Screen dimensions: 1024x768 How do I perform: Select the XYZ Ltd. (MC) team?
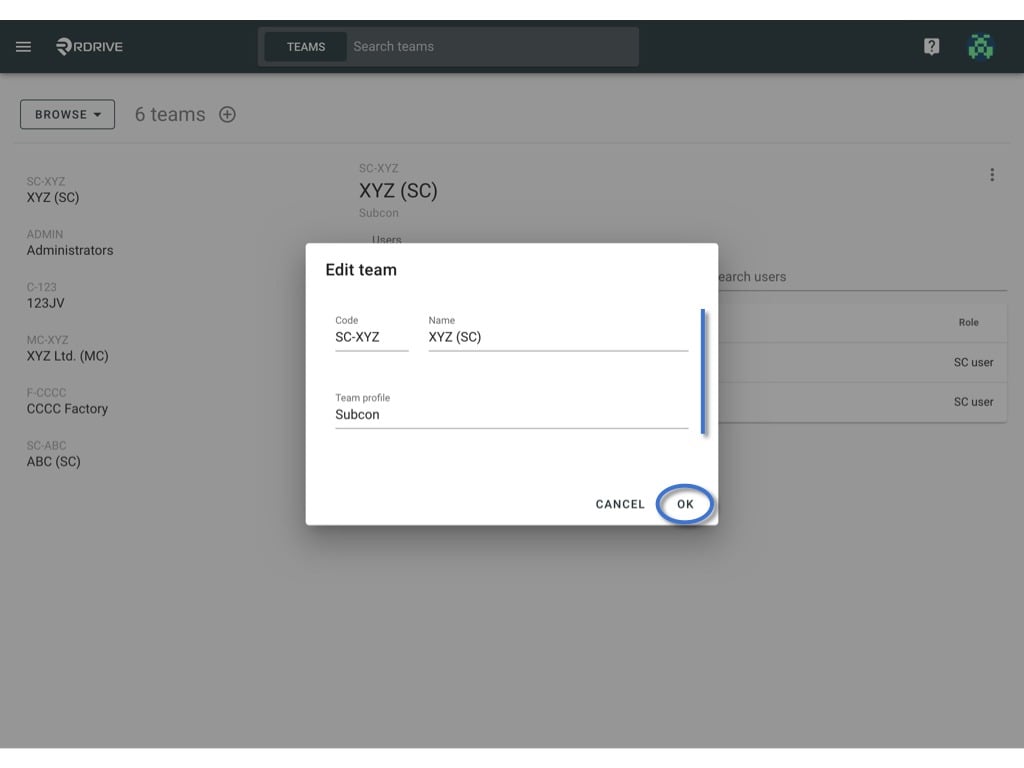click(x=67, y=349)
